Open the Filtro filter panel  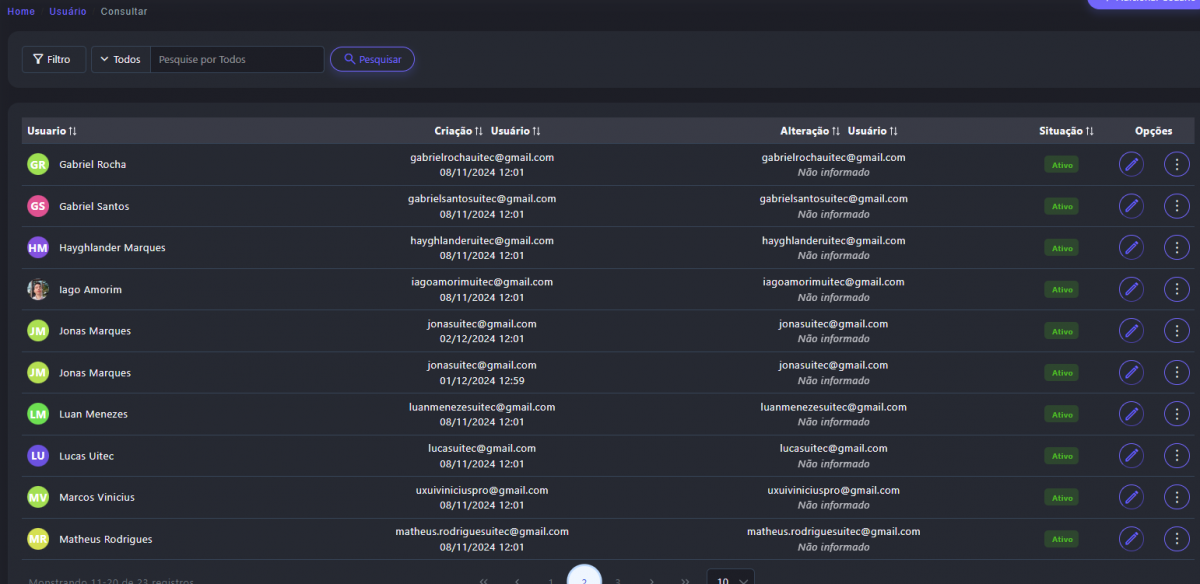(53, 60)
